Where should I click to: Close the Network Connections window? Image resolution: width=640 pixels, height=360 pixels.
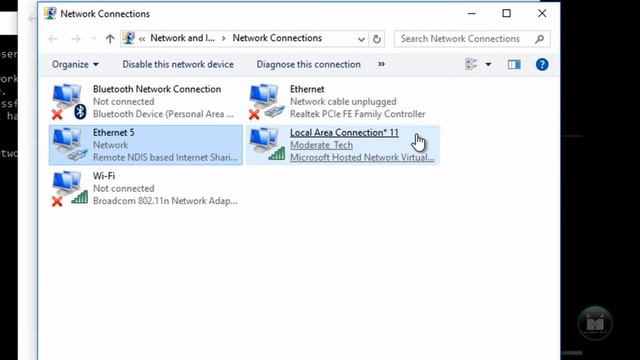pos(542,13)
